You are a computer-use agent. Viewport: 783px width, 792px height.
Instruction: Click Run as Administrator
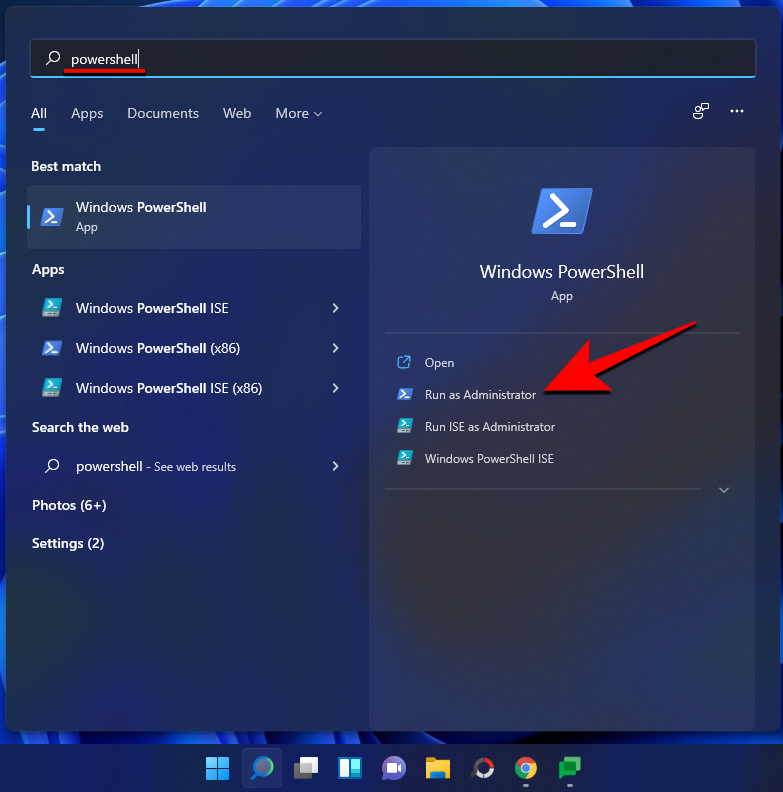(480, 394)
